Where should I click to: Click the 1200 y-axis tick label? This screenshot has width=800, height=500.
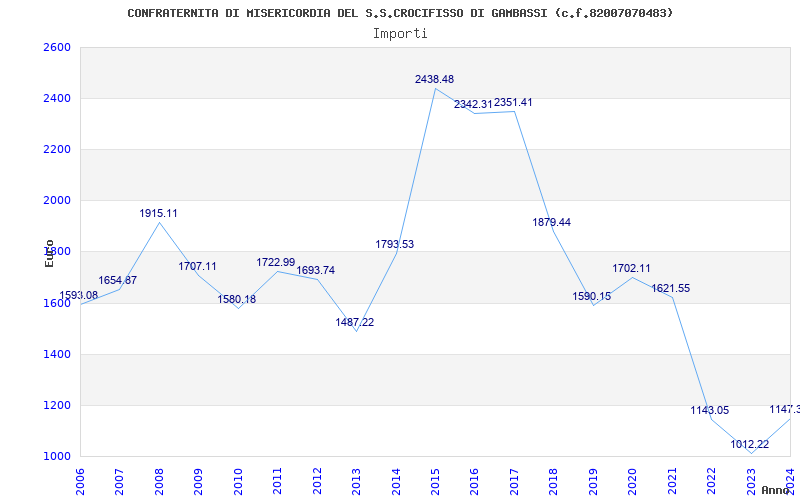coord(57,406)
